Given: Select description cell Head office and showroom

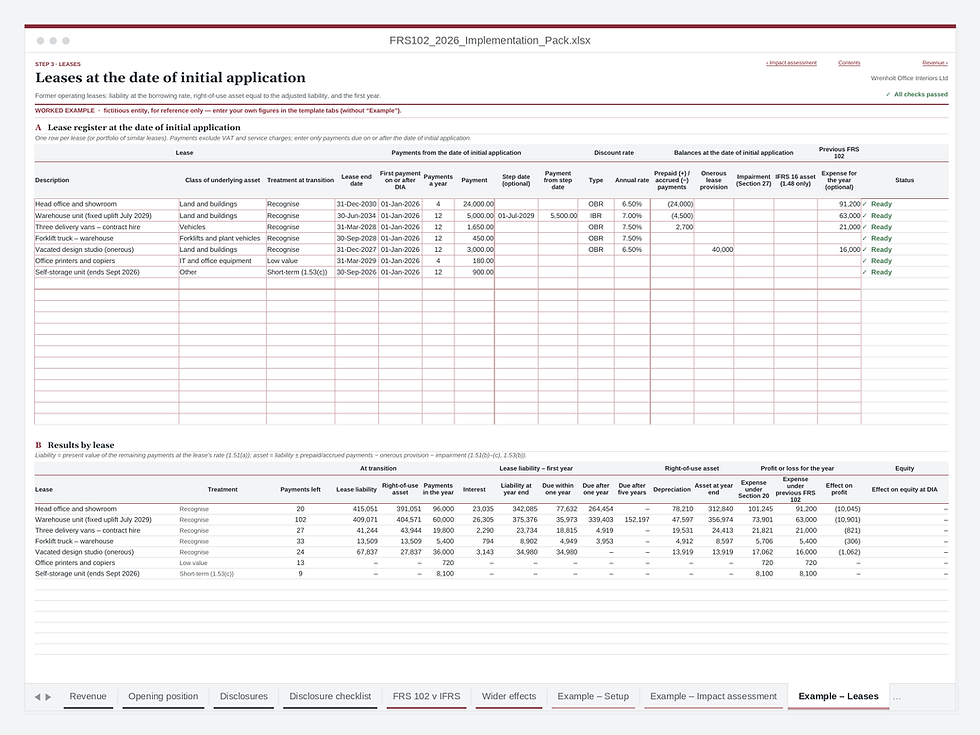Looking at the screenshot, I should coord(106,204).
